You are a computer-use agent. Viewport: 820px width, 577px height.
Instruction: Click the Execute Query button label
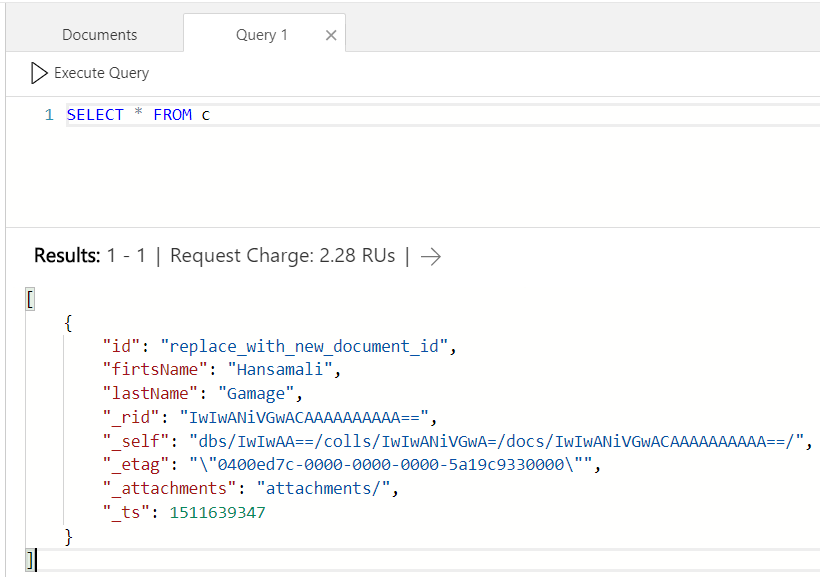(x=101, y=73)
